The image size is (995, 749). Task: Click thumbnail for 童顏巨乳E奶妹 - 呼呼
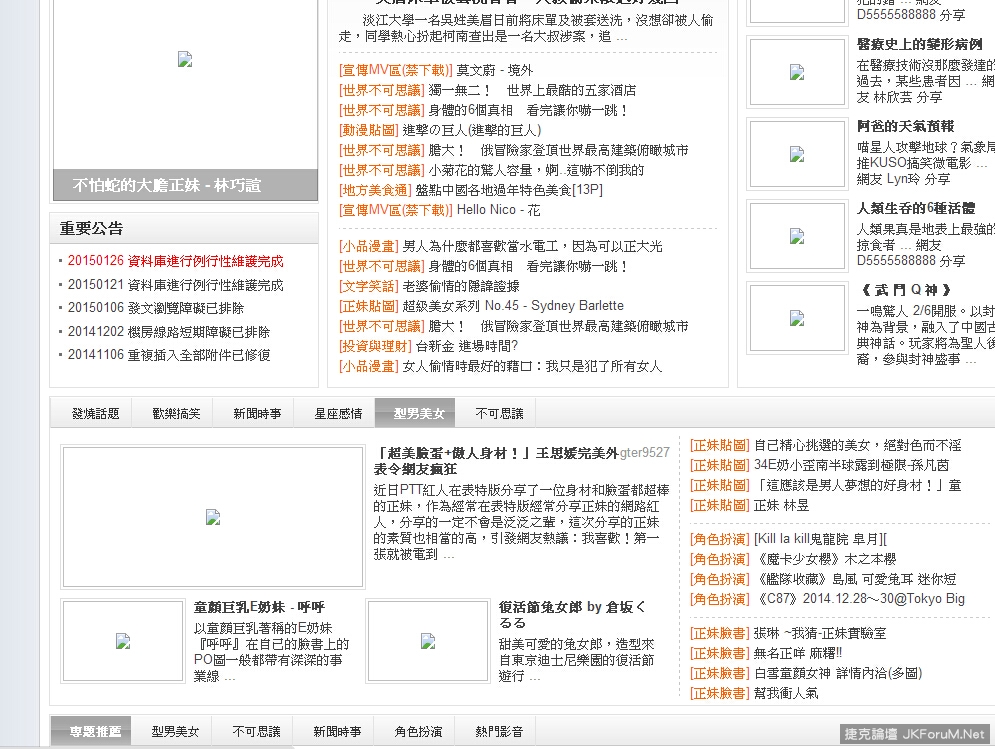click(123, 641)
